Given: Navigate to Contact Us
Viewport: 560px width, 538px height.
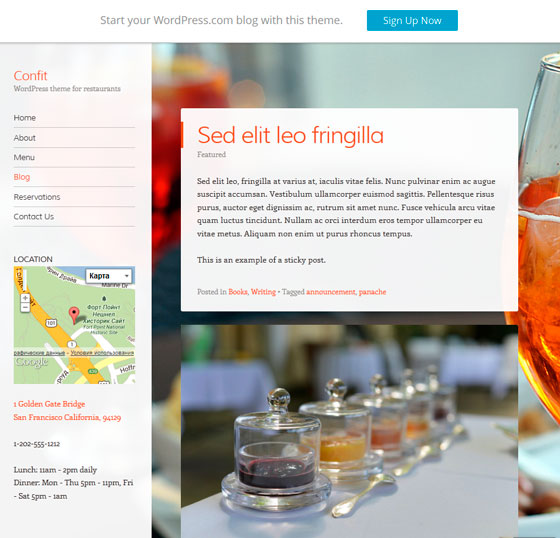Looking at the screenshot, I should 34,216.
